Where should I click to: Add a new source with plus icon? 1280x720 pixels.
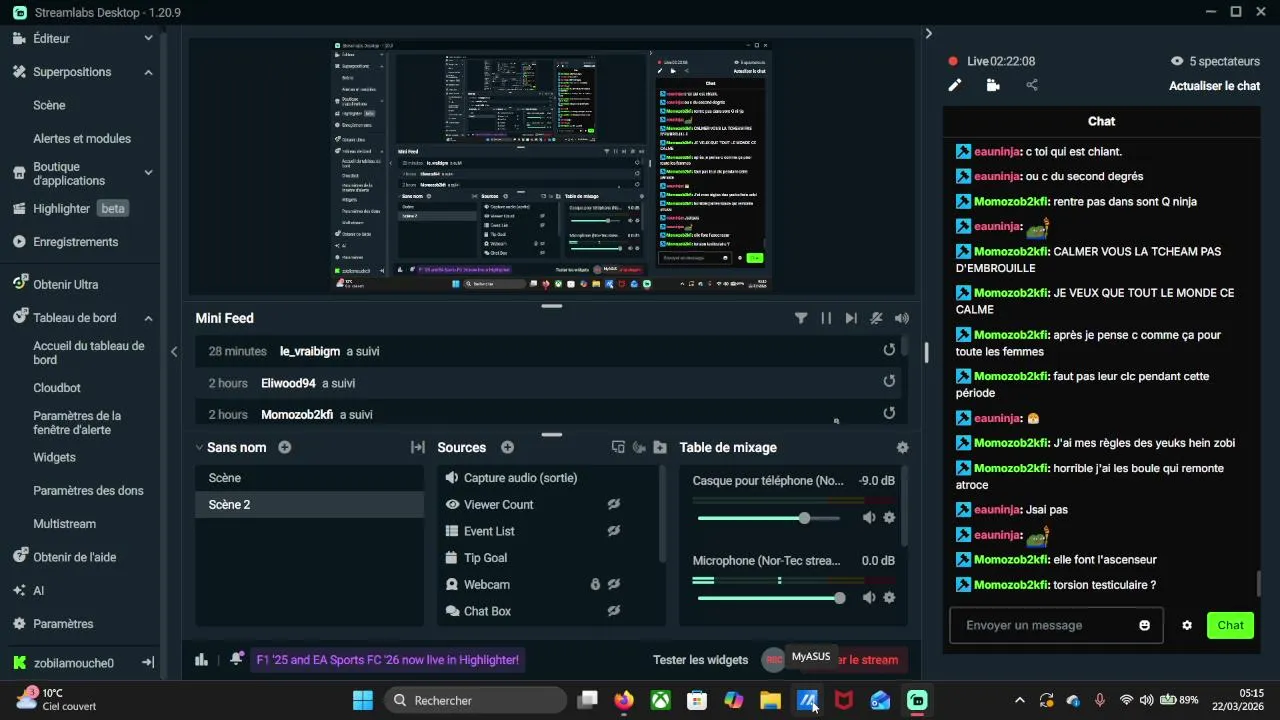click(x=507, y=447)
